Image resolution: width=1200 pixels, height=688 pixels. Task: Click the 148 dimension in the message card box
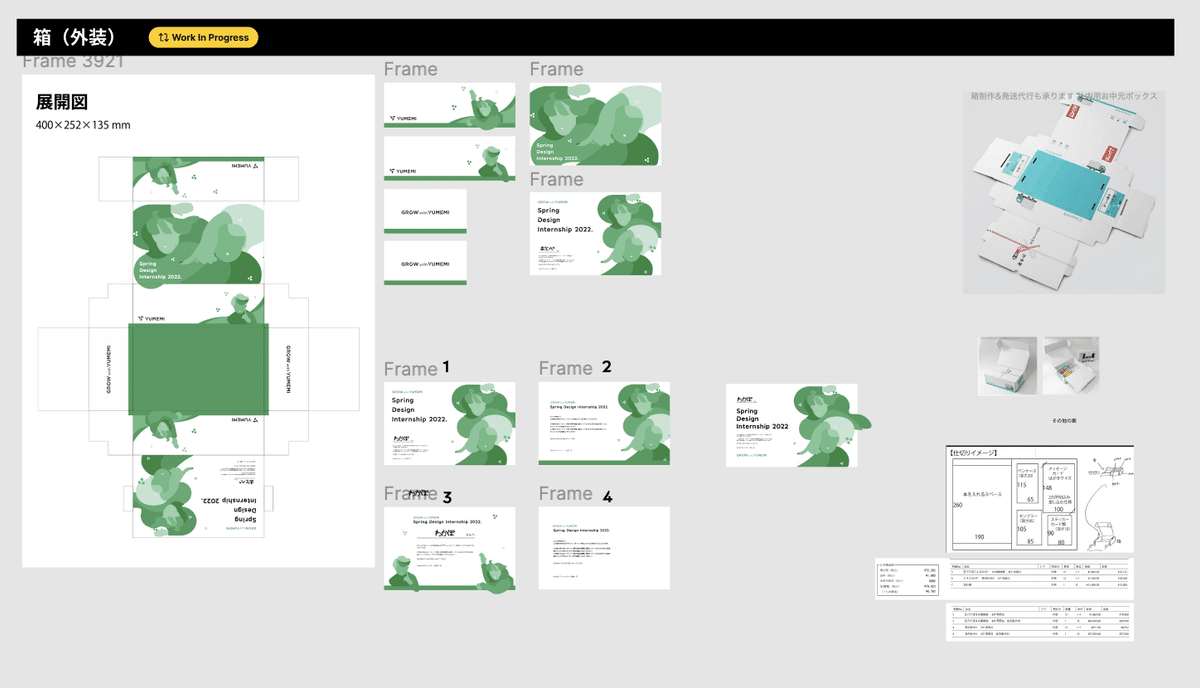point(1047,487)
